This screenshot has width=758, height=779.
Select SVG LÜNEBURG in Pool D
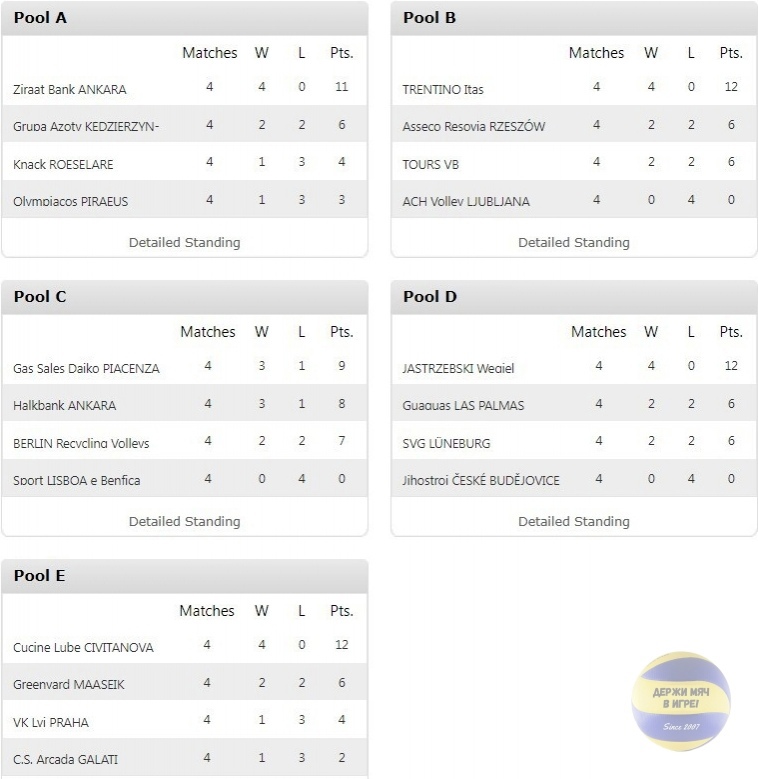pyautogui.click(x=446, y=443)
